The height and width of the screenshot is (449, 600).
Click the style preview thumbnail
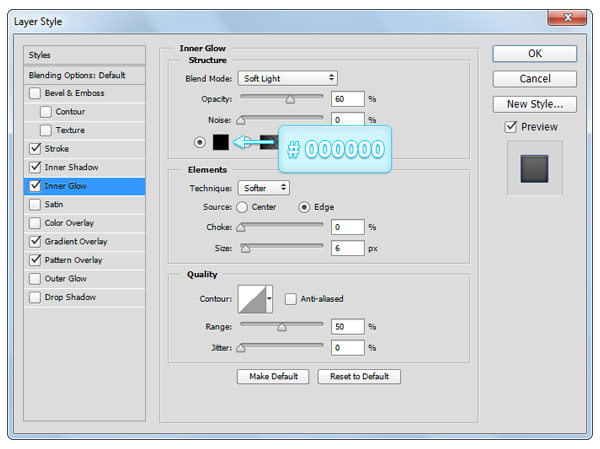click(x=534, y=168)
